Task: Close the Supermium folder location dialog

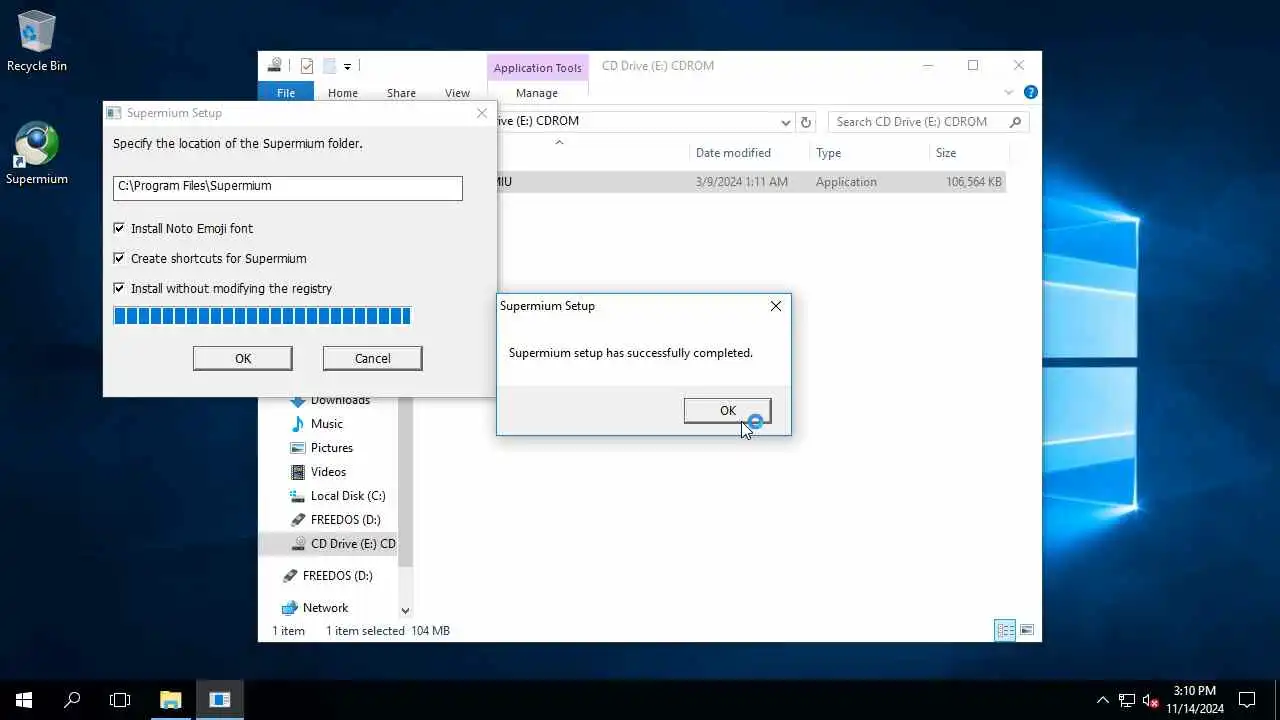Action: [x=482, y=113]
